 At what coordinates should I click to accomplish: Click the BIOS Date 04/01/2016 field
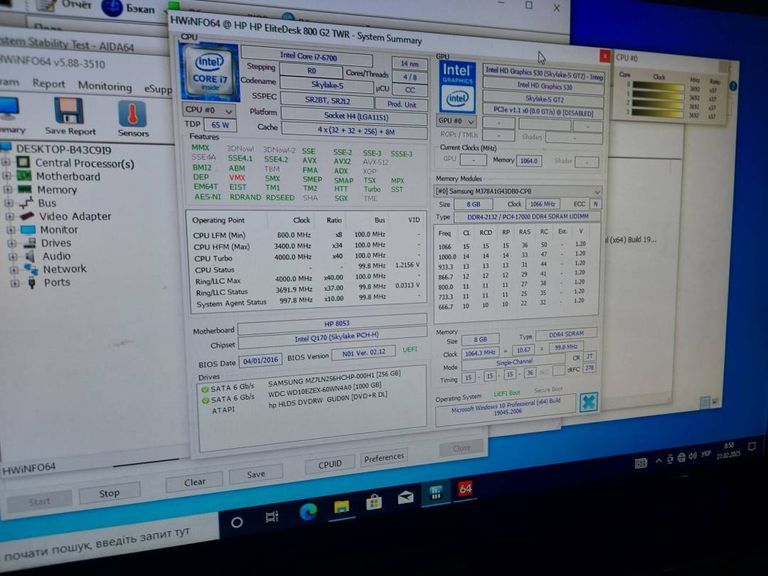[261, 360]
